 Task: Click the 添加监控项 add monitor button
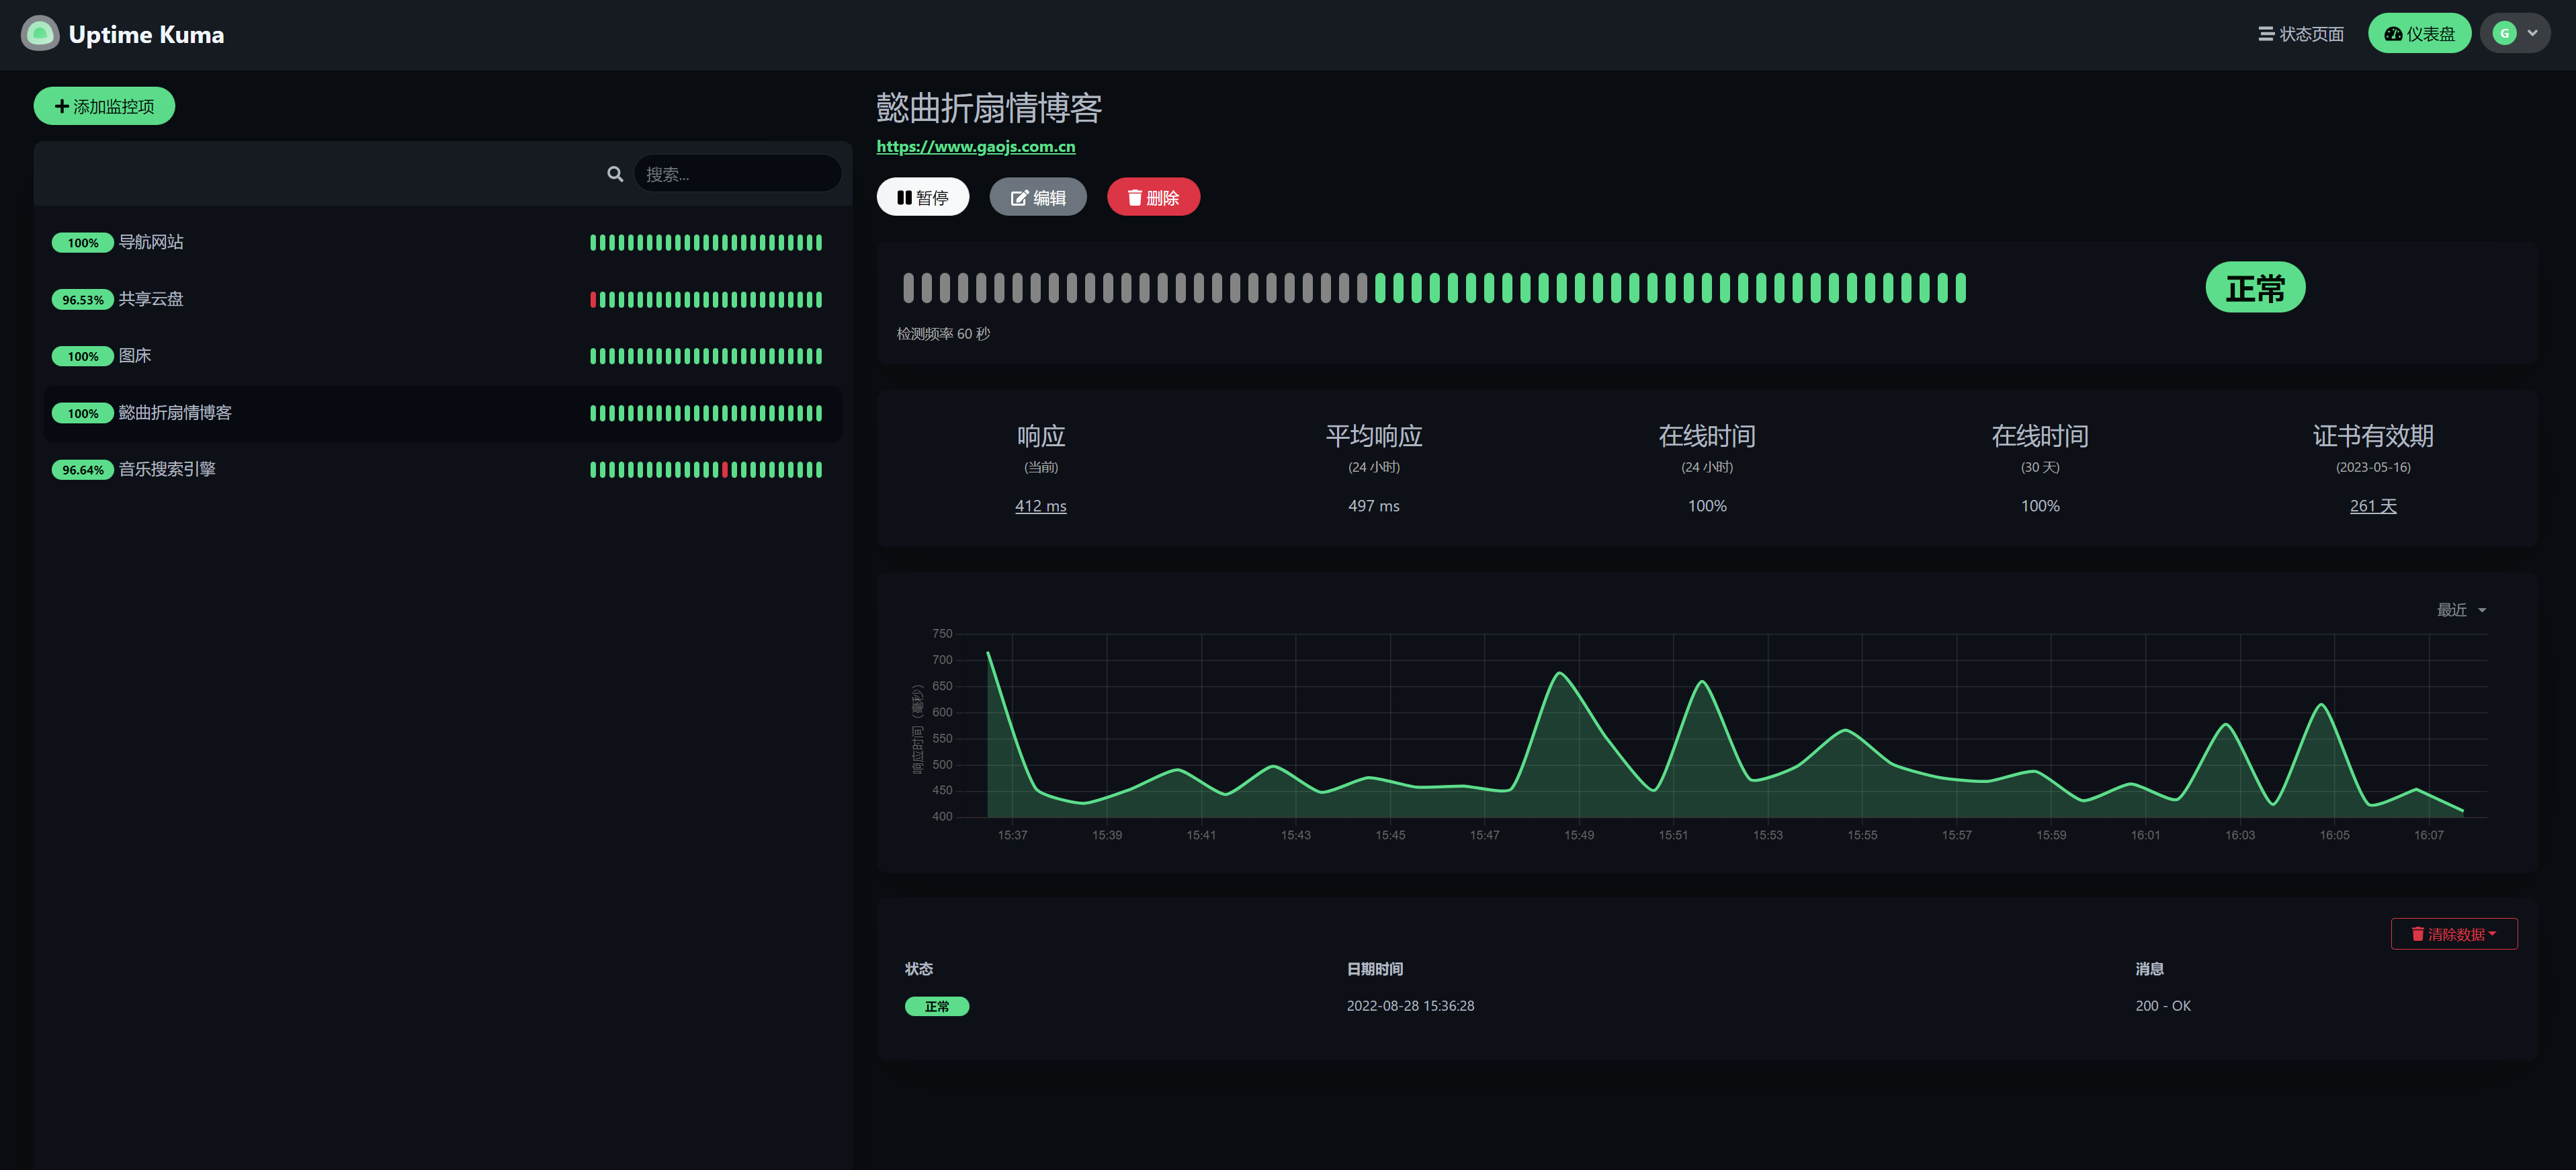(x=104, y=106)
